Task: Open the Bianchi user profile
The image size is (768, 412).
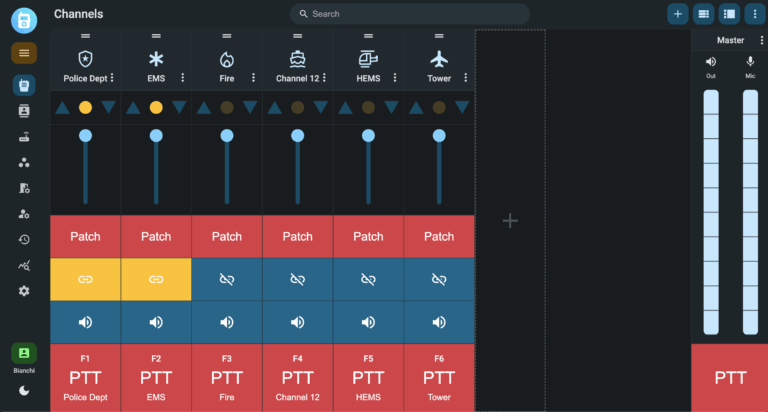Action: click(x=24, y=353)
